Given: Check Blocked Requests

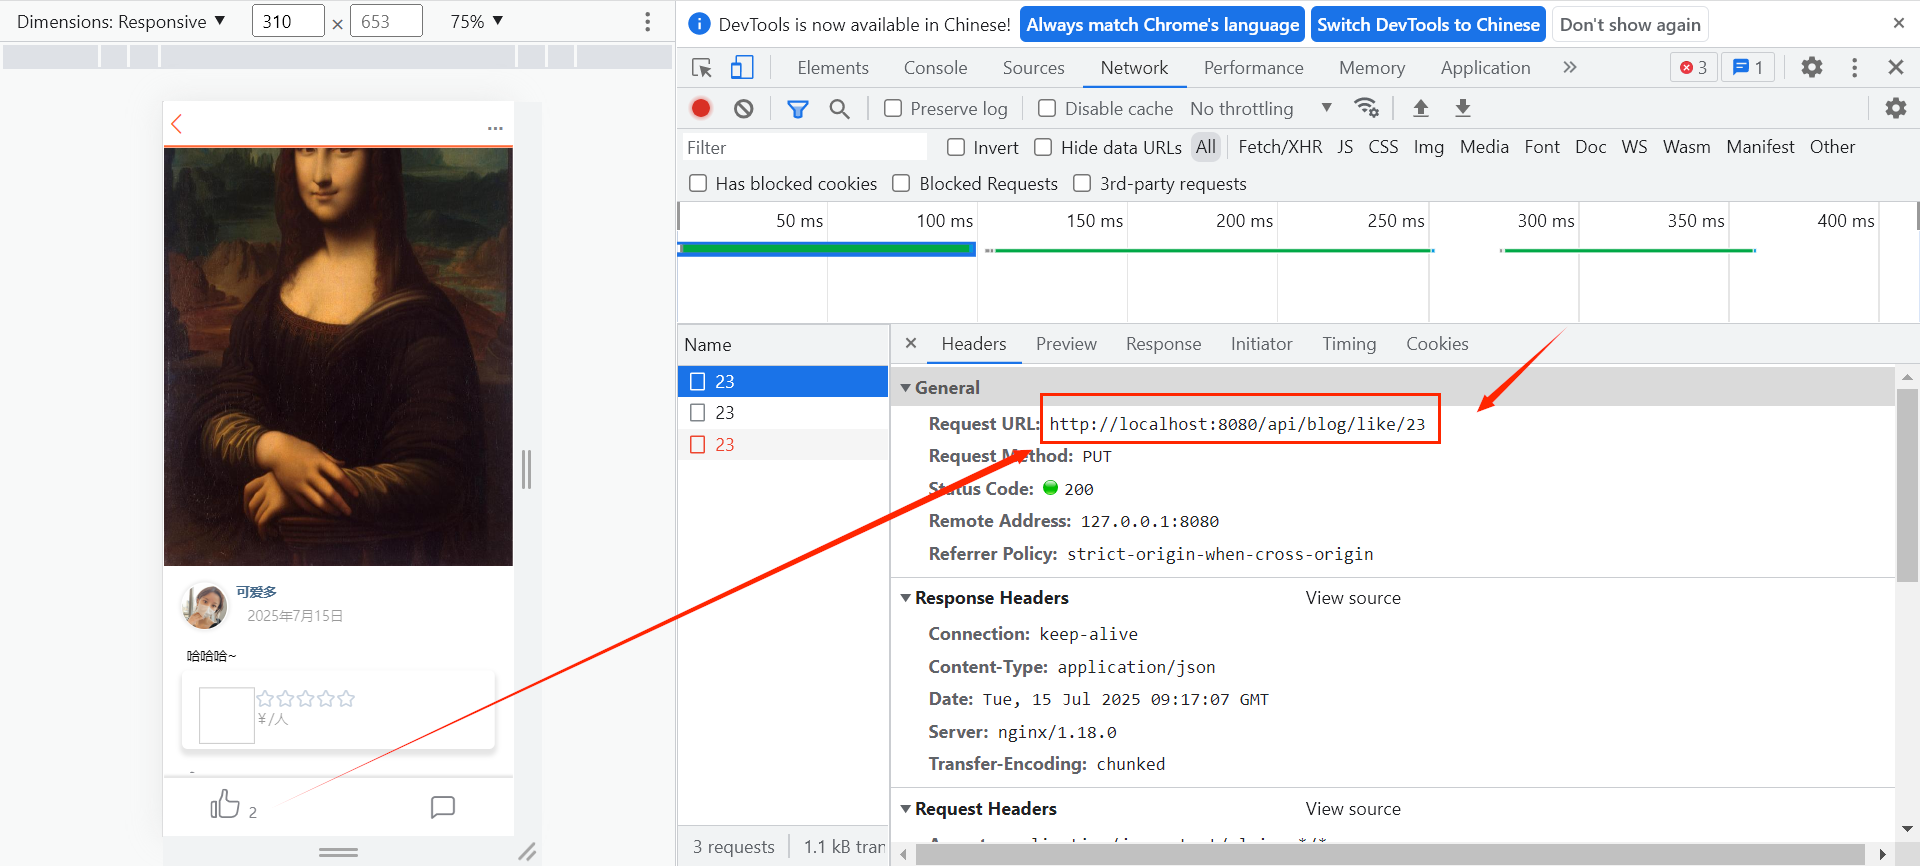Looking at the screenshot, I should pyautogui.click(x=901, y=183).
